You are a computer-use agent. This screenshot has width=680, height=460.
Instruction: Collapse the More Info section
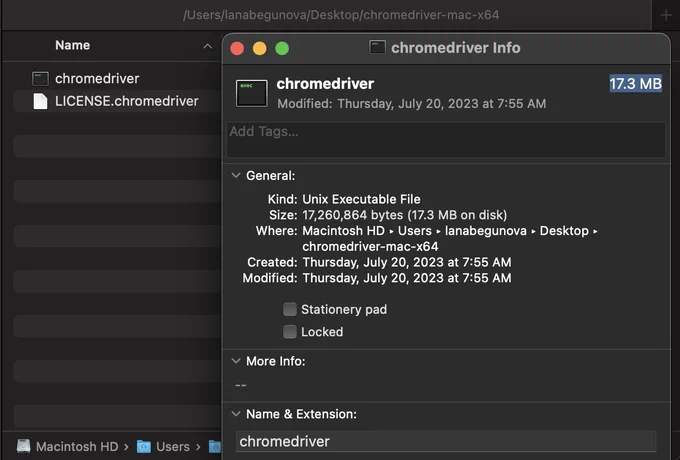pos(236,361)
